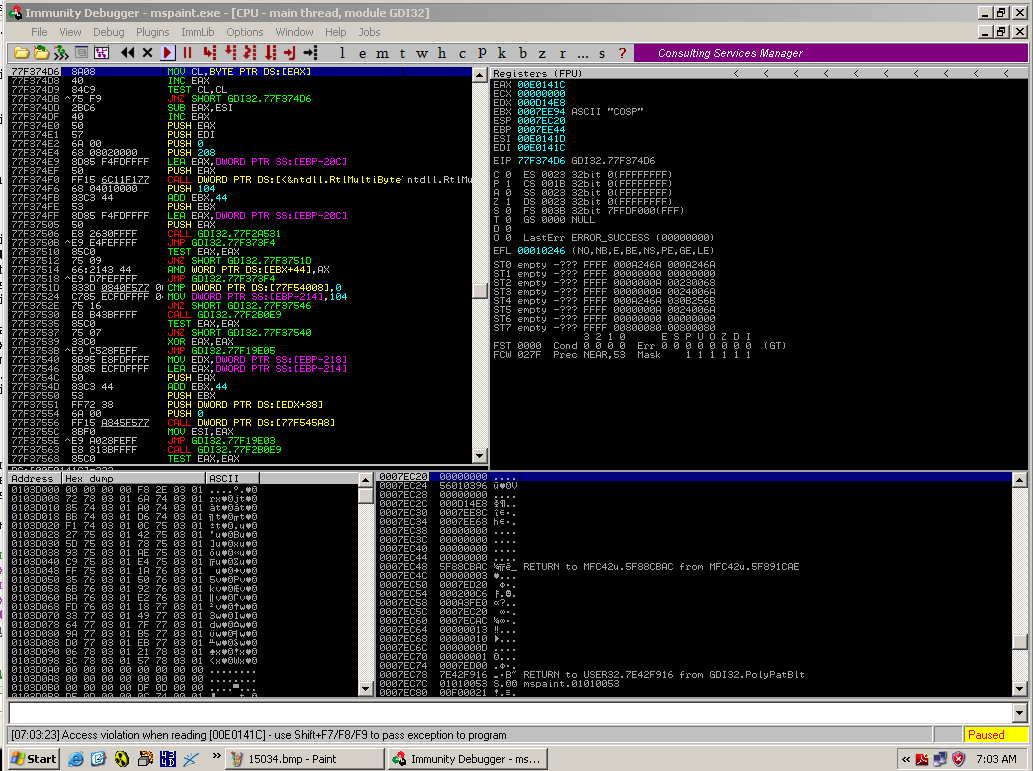This screenshot has height=771, width=1033.
Task: Open the Options menu
Action: [244, 32]
